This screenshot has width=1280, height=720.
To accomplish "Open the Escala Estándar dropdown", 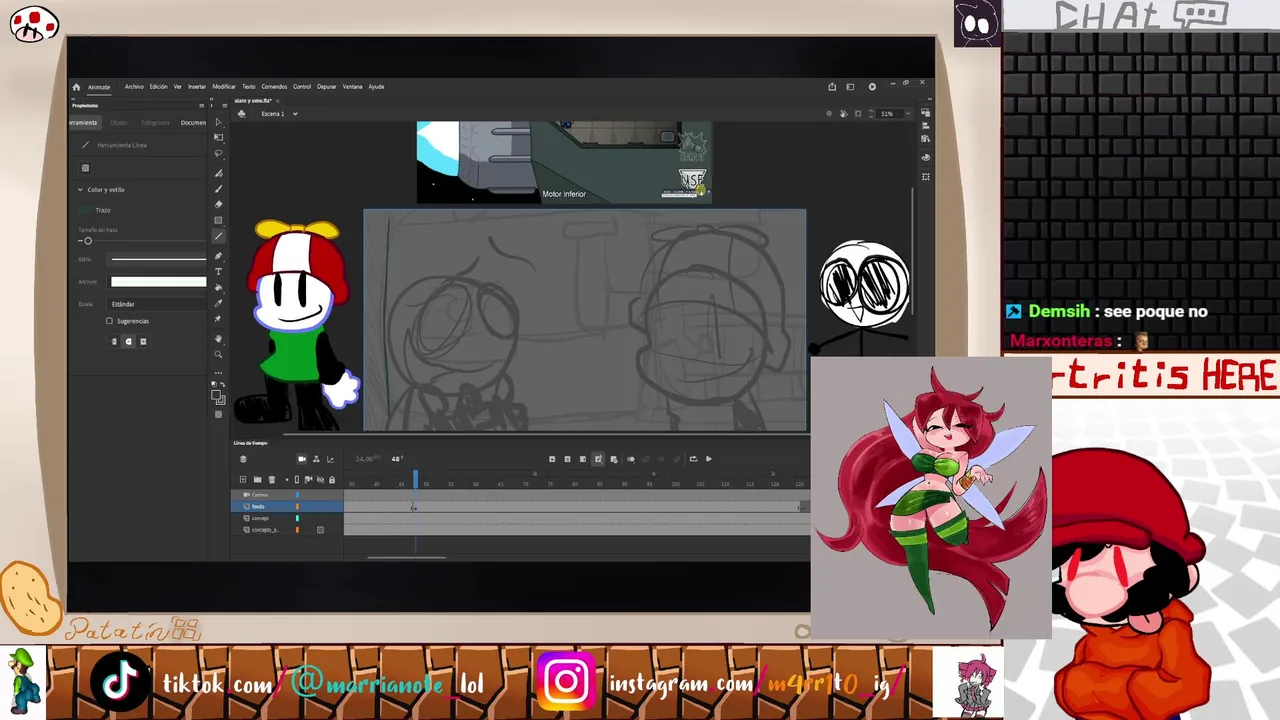I will pyautogui.click(x=158, y=304).
